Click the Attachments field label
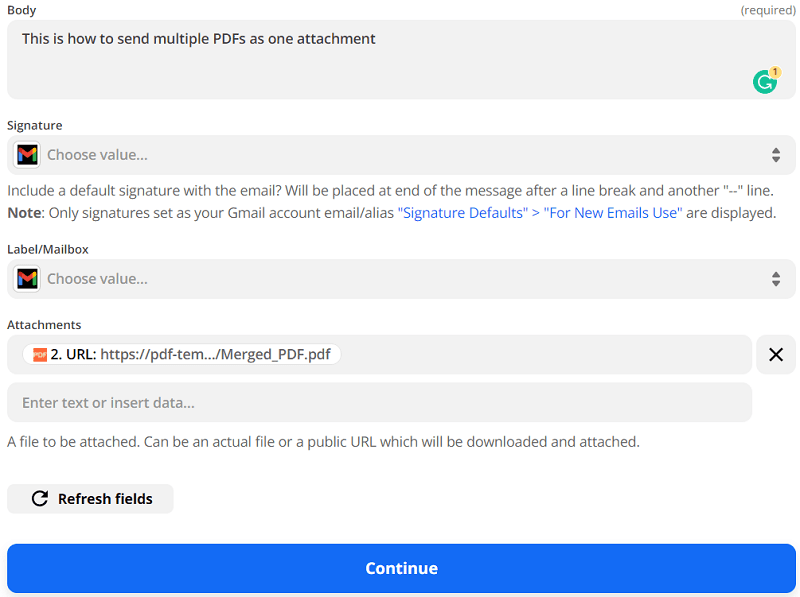Screen dimensions: 800x597 point(44,325)
